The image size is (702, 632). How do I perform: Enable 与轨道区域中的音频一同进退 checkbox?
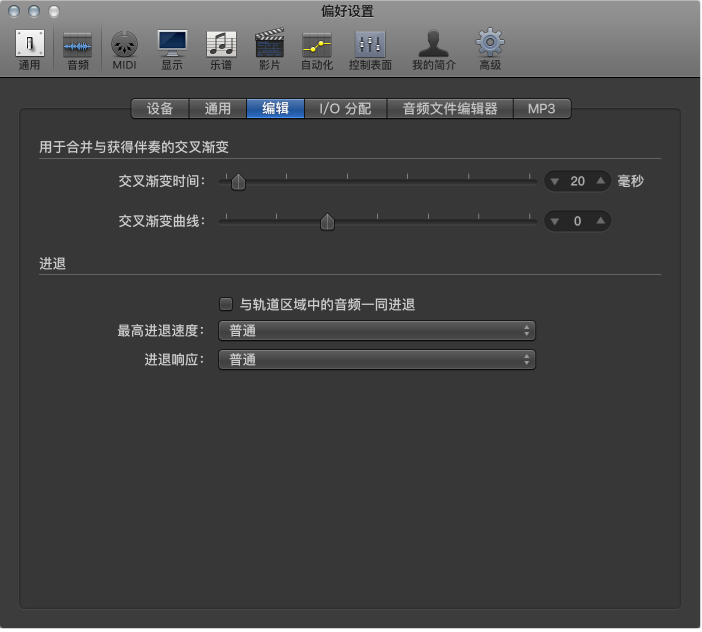[x=226, y=305]
